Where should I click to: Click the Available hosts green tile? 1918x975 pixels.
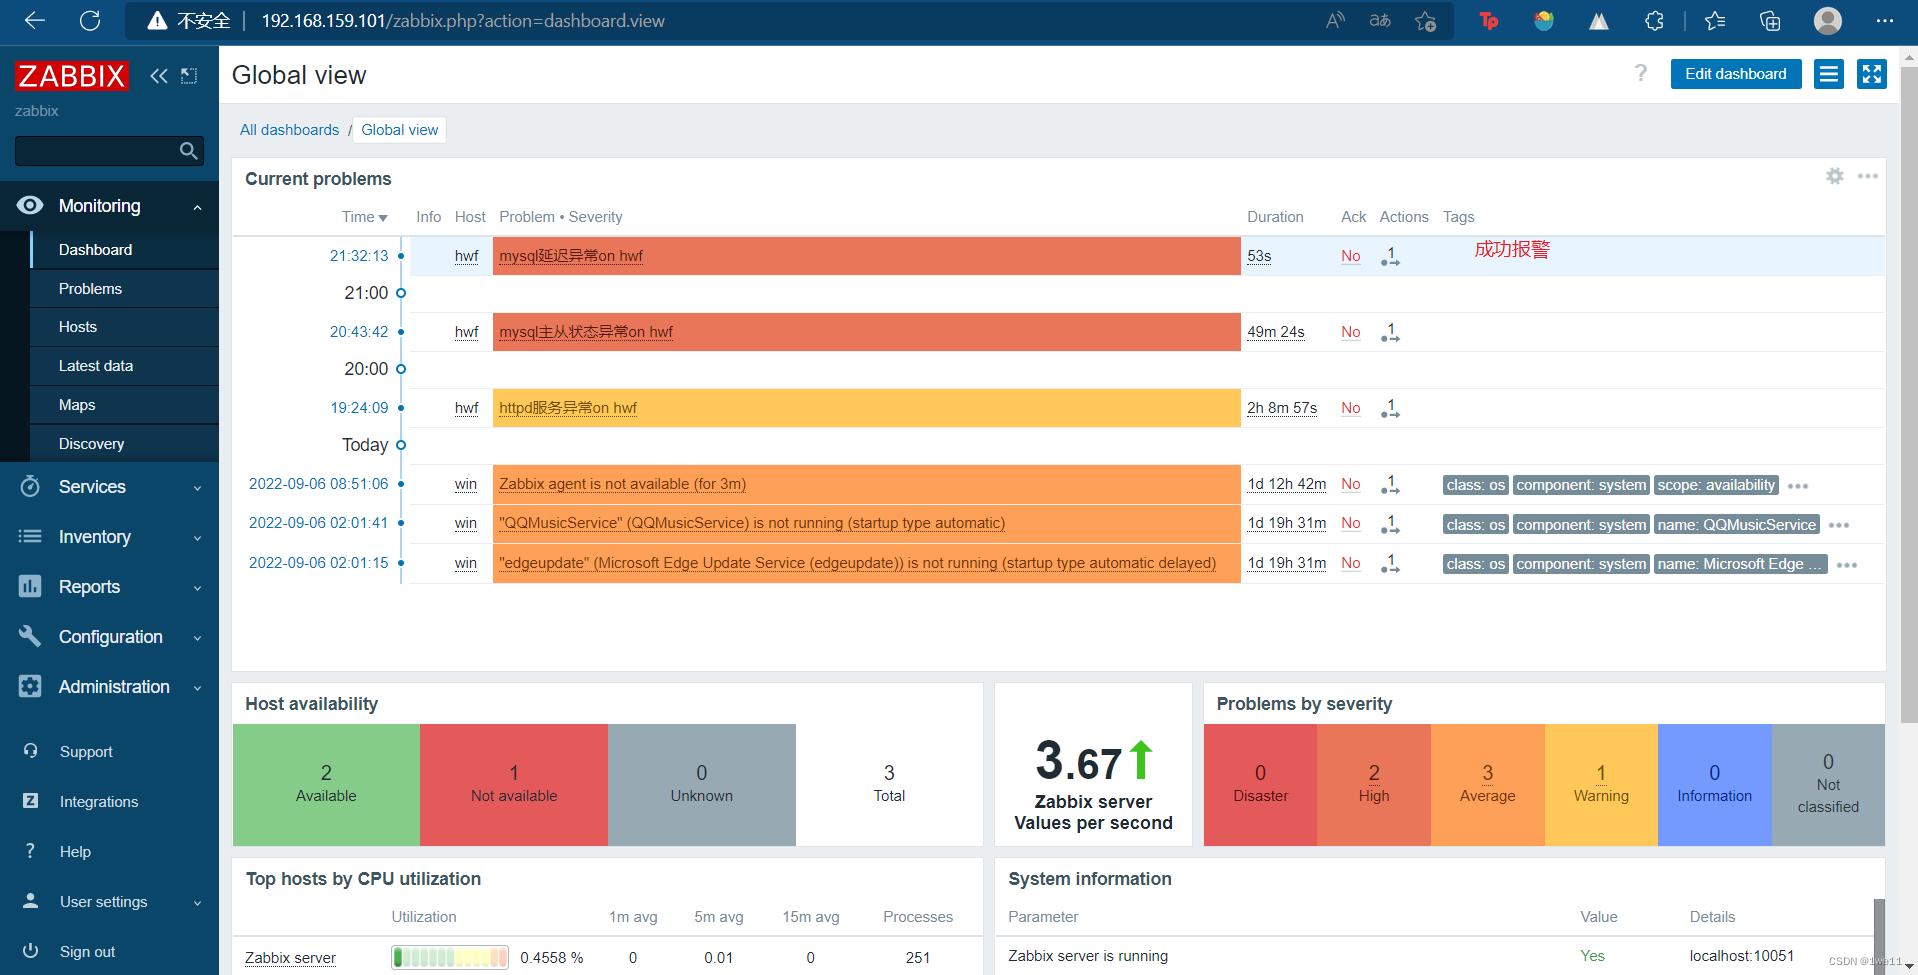(326, 785)
